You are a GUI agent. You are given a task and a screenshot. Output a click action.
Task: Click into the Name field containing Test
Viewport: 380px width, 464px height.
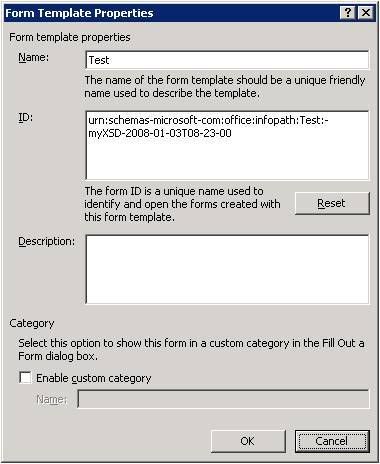(227, 60)
